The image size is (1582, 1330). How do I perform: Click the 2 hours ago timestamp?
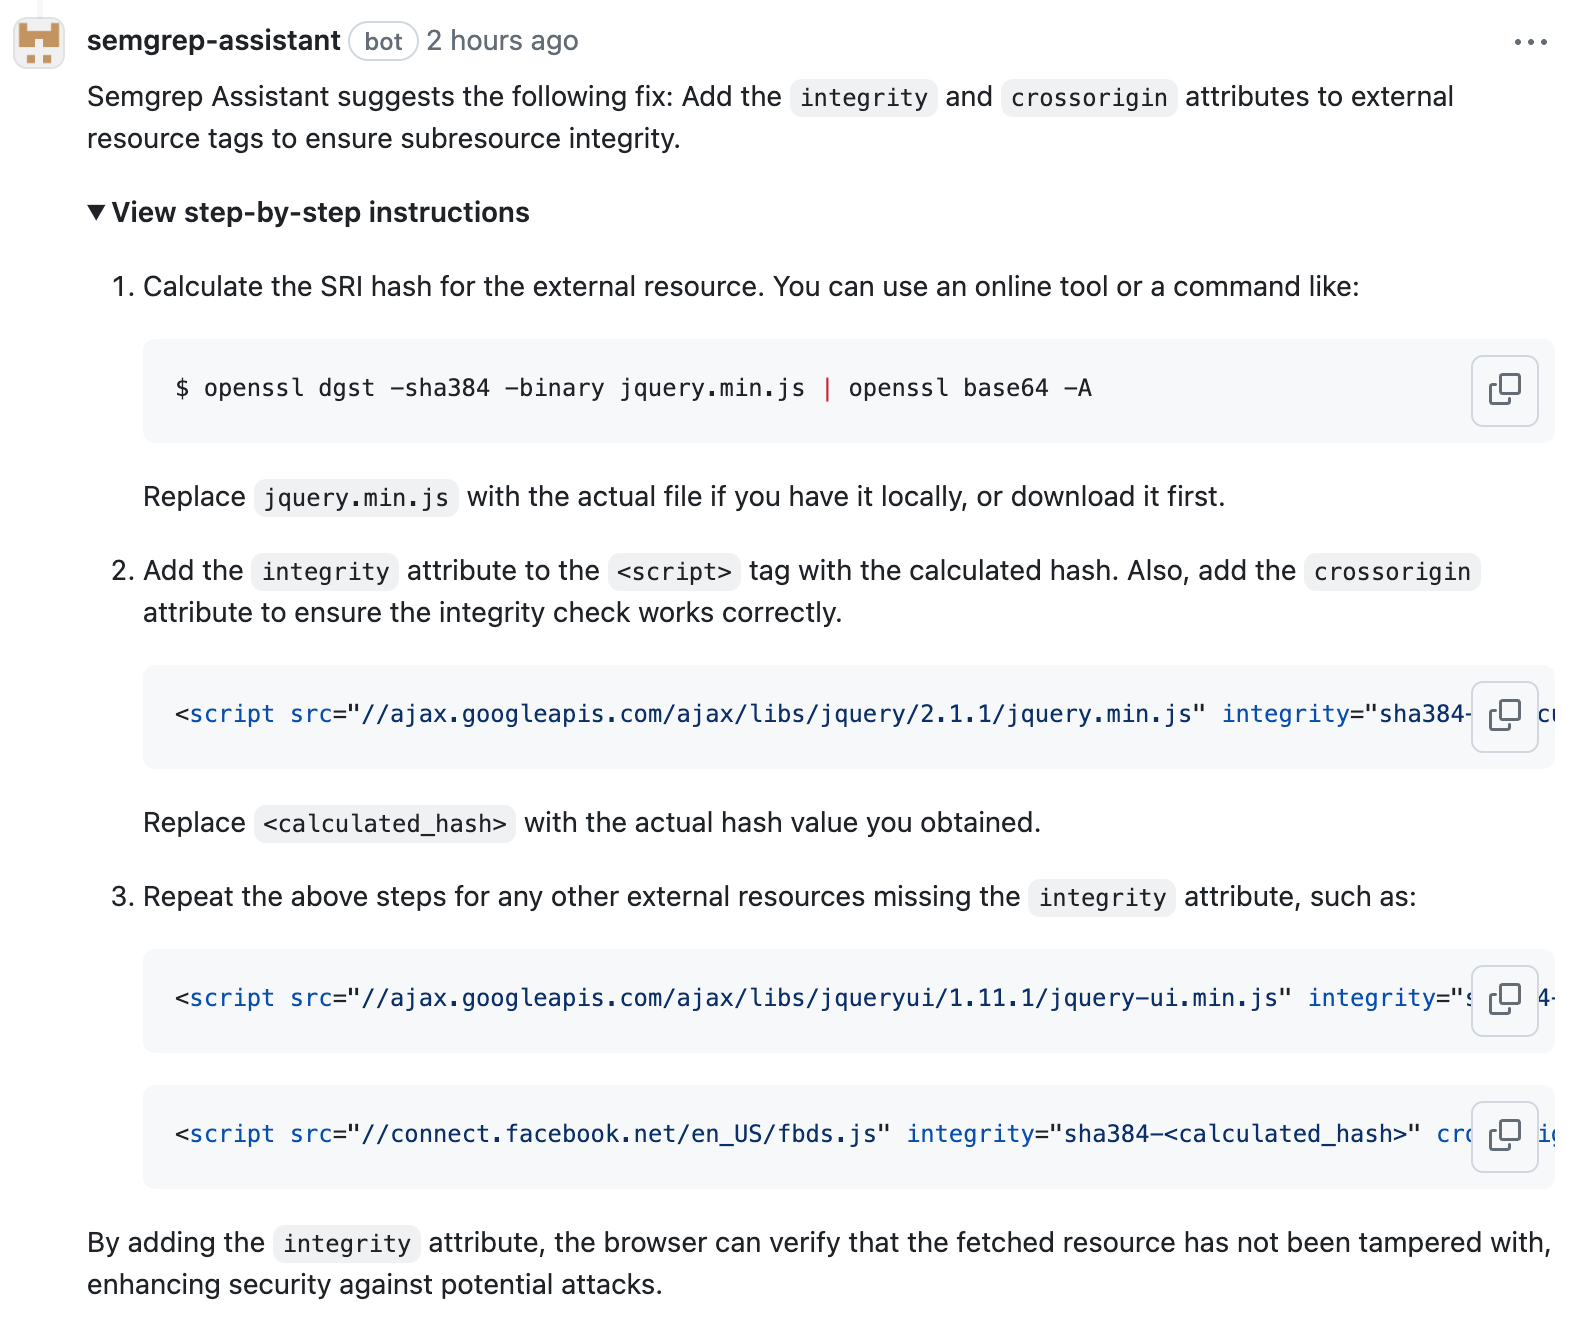[x=502, y=41]
